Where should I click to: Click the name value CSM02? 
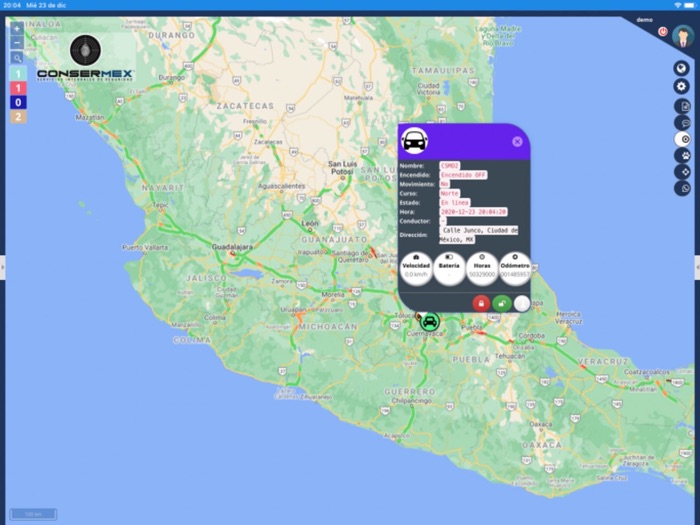(450, 166)
